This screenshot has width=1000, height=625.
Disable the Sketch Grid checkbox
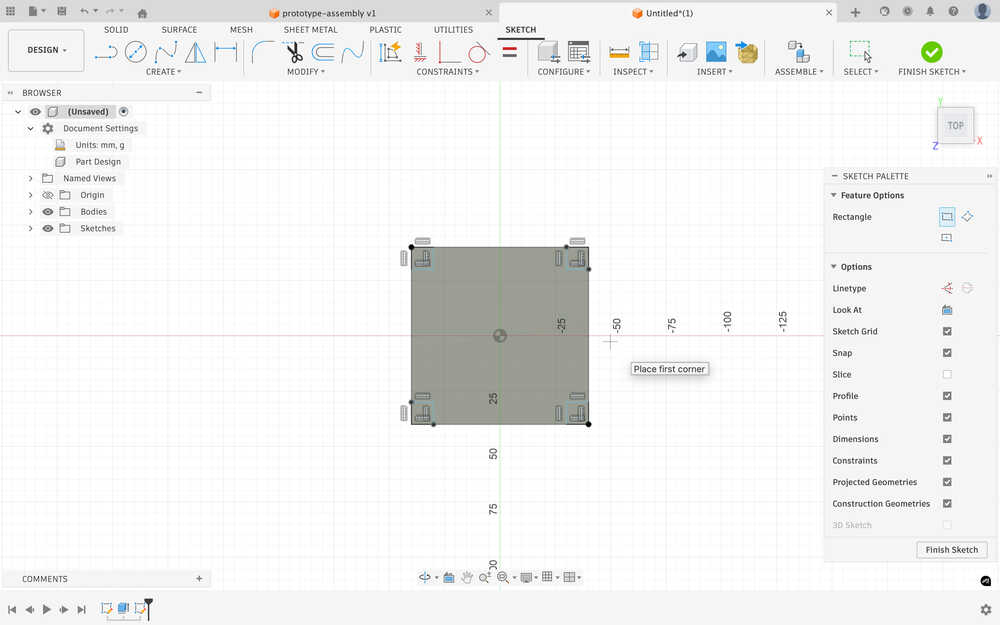(x=947, y=332)
